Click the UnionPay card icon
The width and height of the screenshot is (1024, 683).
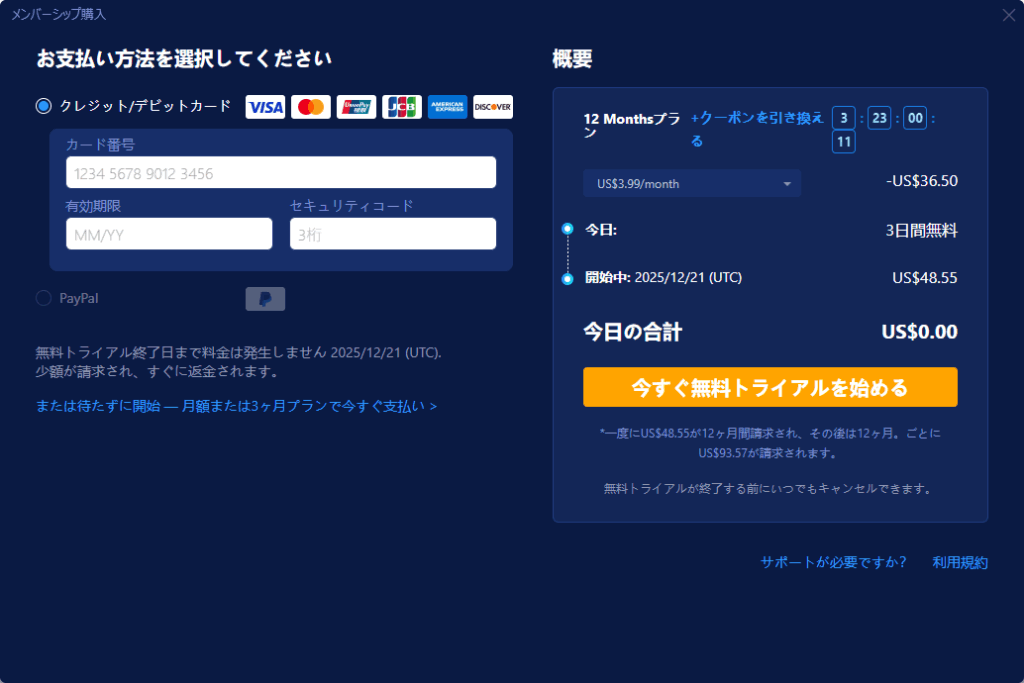[x=356, y=107]
